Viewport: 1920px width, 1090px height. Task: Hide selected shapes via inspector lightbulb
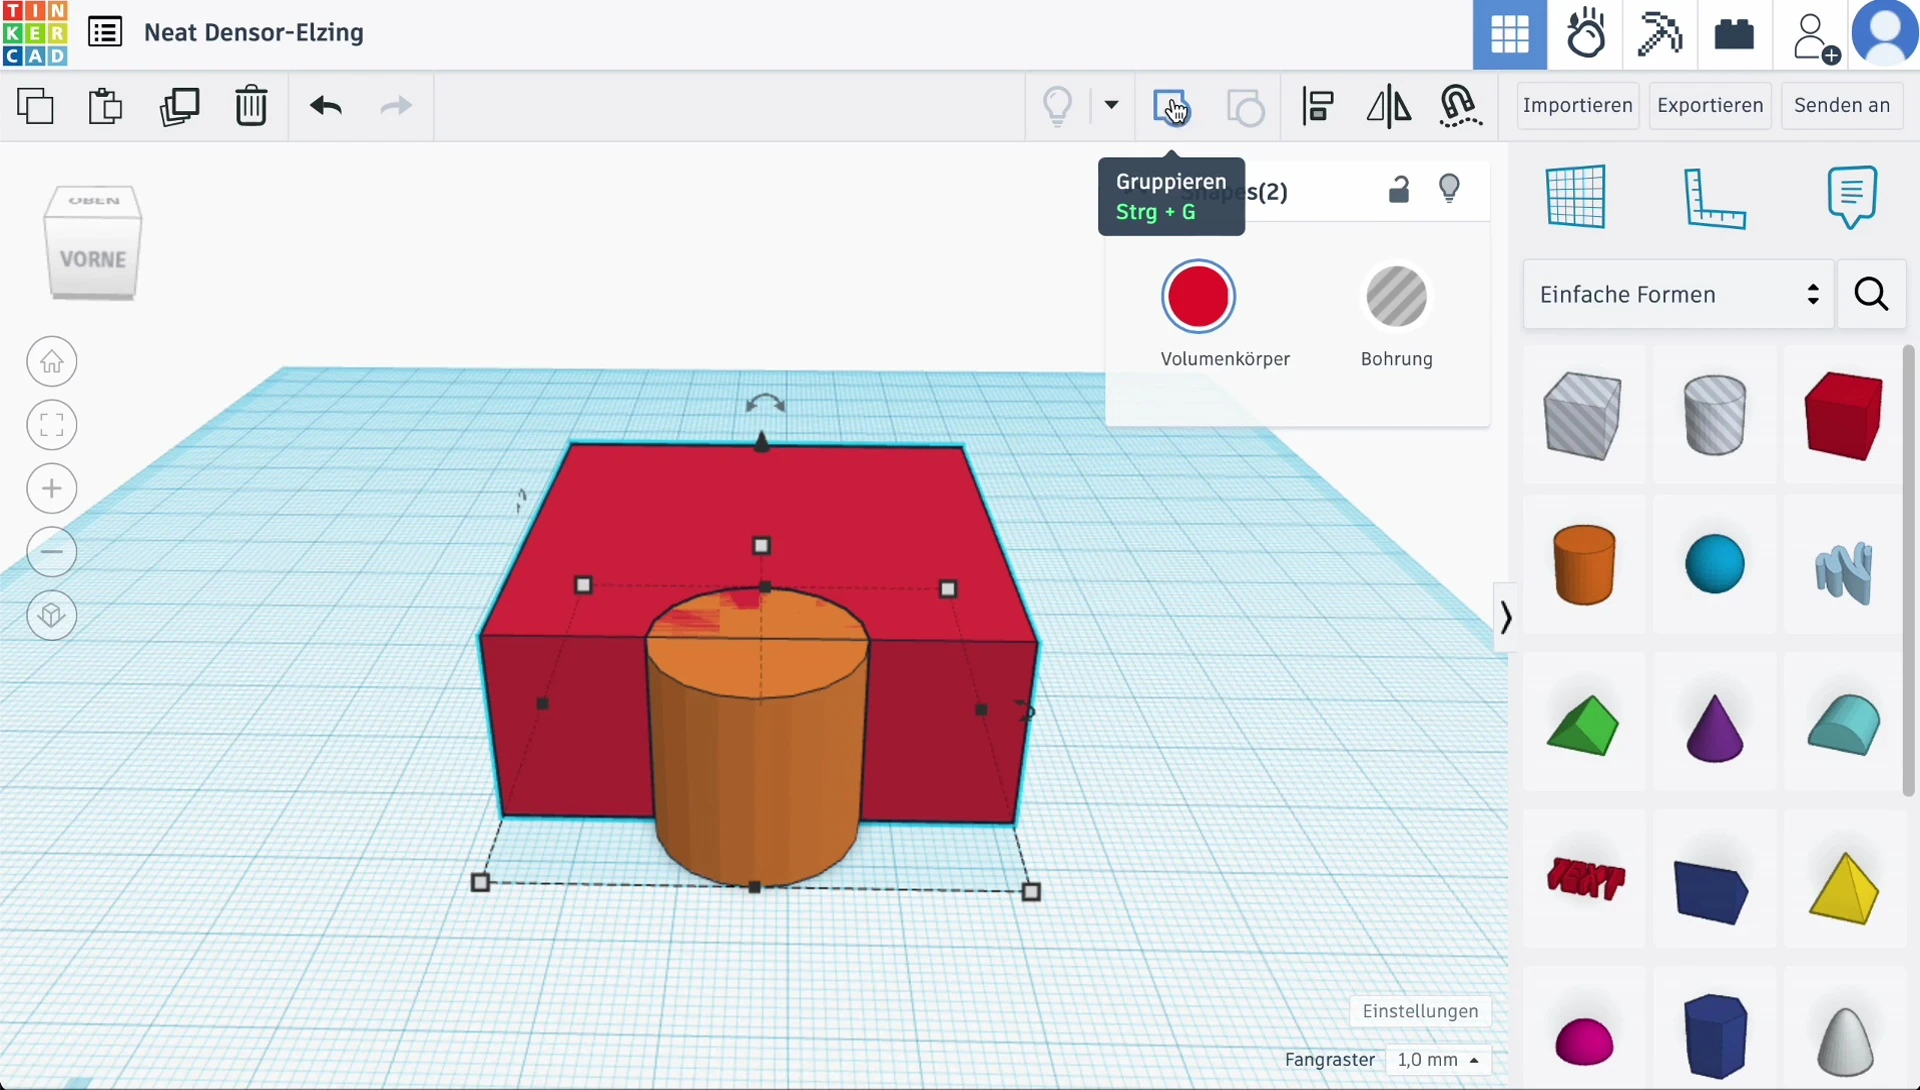point(1449,188)
